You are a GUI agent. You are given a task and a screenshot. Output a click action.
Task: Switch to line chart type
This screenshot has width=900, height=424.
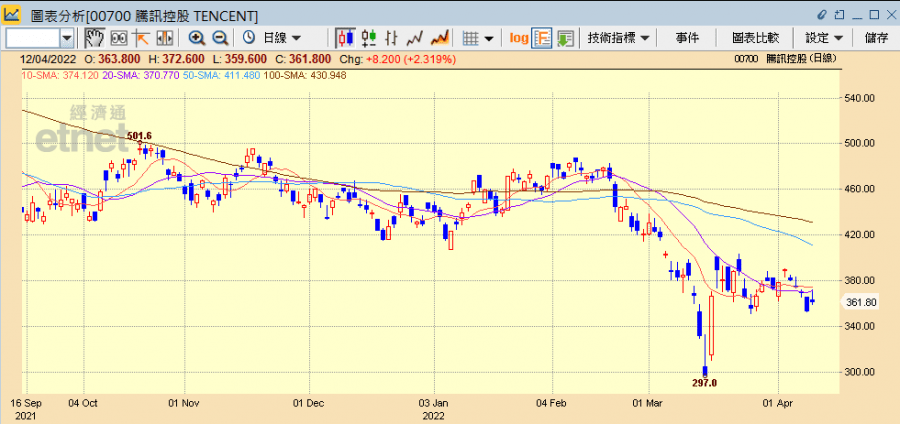[415, 38]
